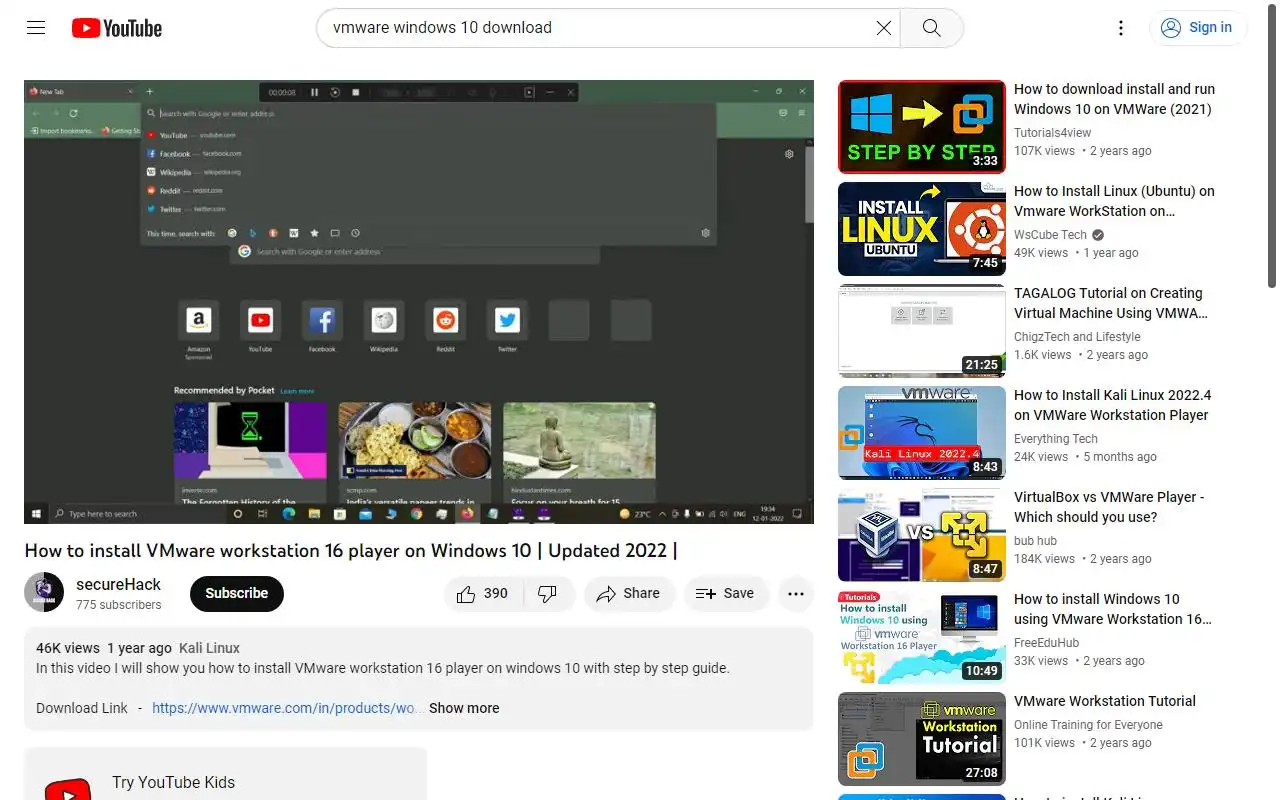Image resolution: width=1280 pixels, height=800 pixels.
Task: Open more actions ellipsis beside Save
Action: pyautogui.click(x=795, y=593)
